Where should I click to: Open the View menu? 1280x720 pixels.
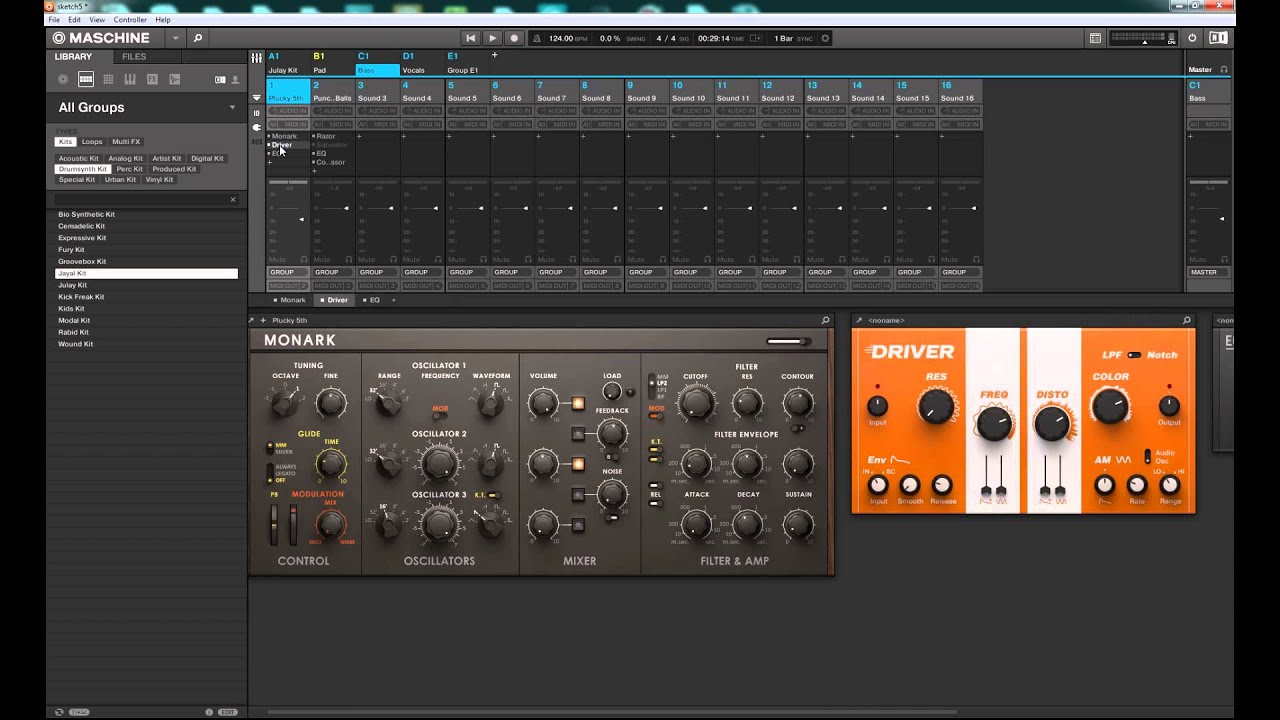[97, 19]
